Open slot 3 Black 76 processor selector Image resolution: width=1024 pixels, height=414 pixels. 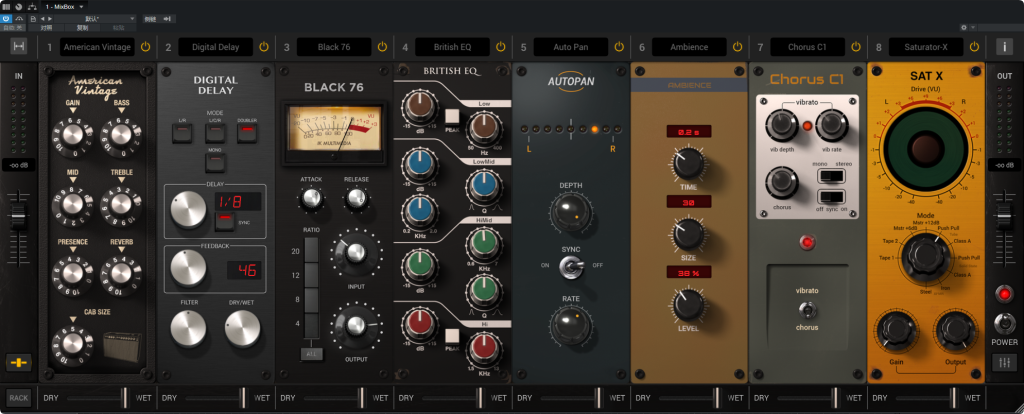pos(334,47)
